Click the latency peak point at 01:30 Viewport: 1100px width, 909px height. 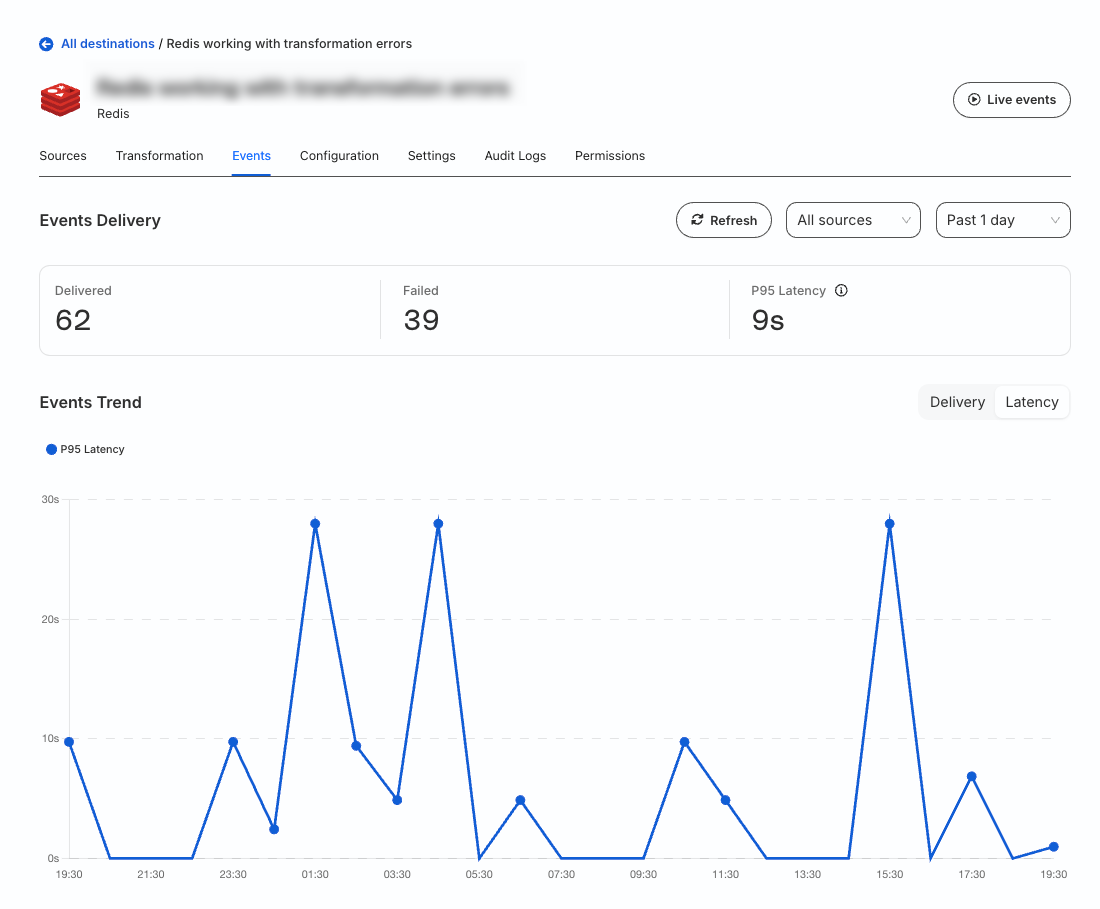pyautogui.click(x=315, y=524)
